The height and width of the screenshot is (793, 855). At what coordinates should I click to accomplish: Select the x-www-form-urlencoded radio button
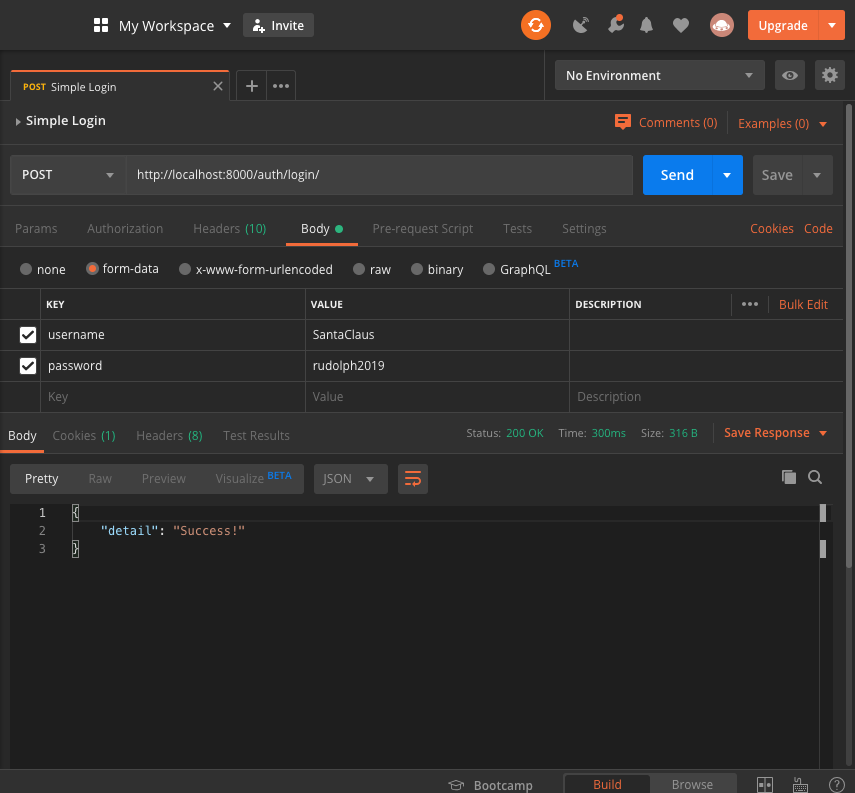click(x=184, y=269)
